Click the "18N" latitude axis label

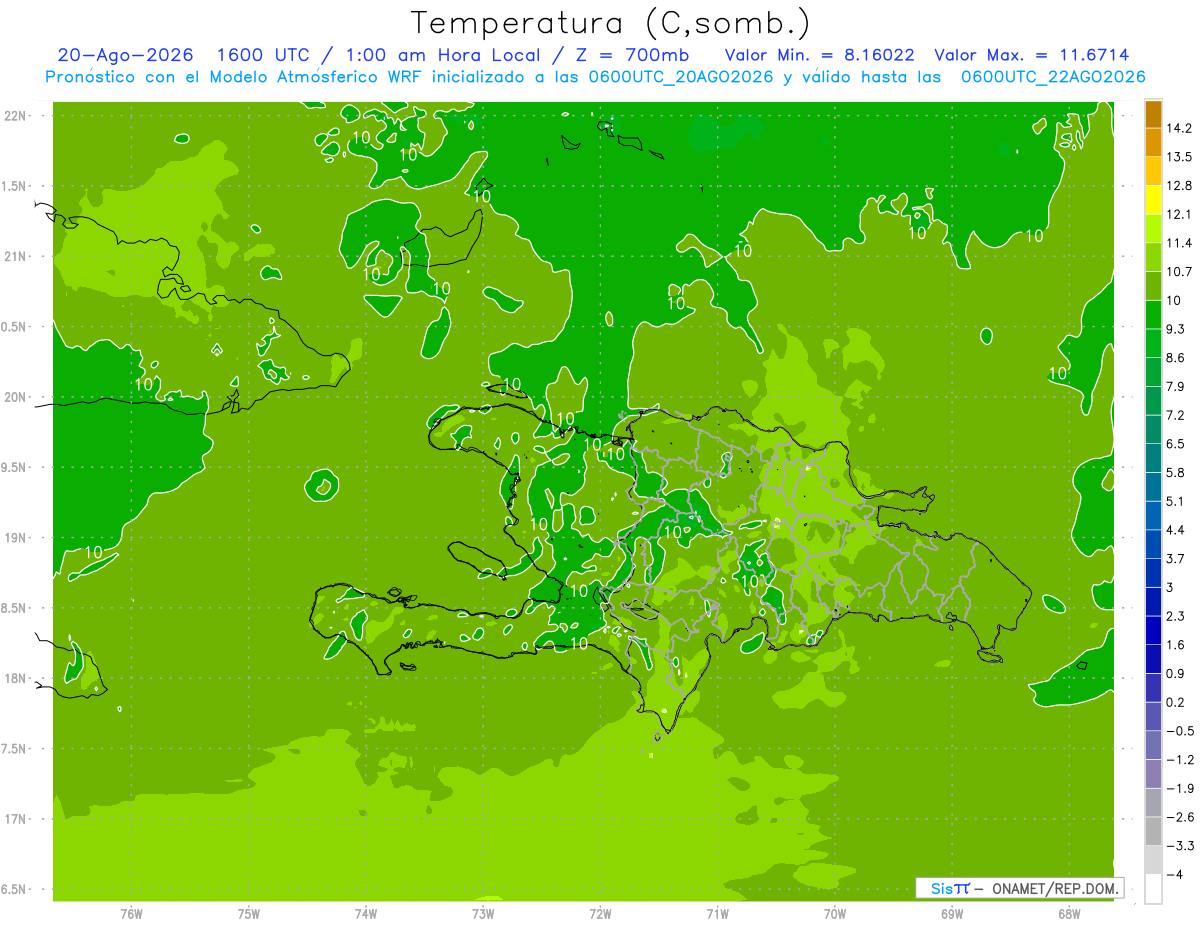click(x=15, y=679)
